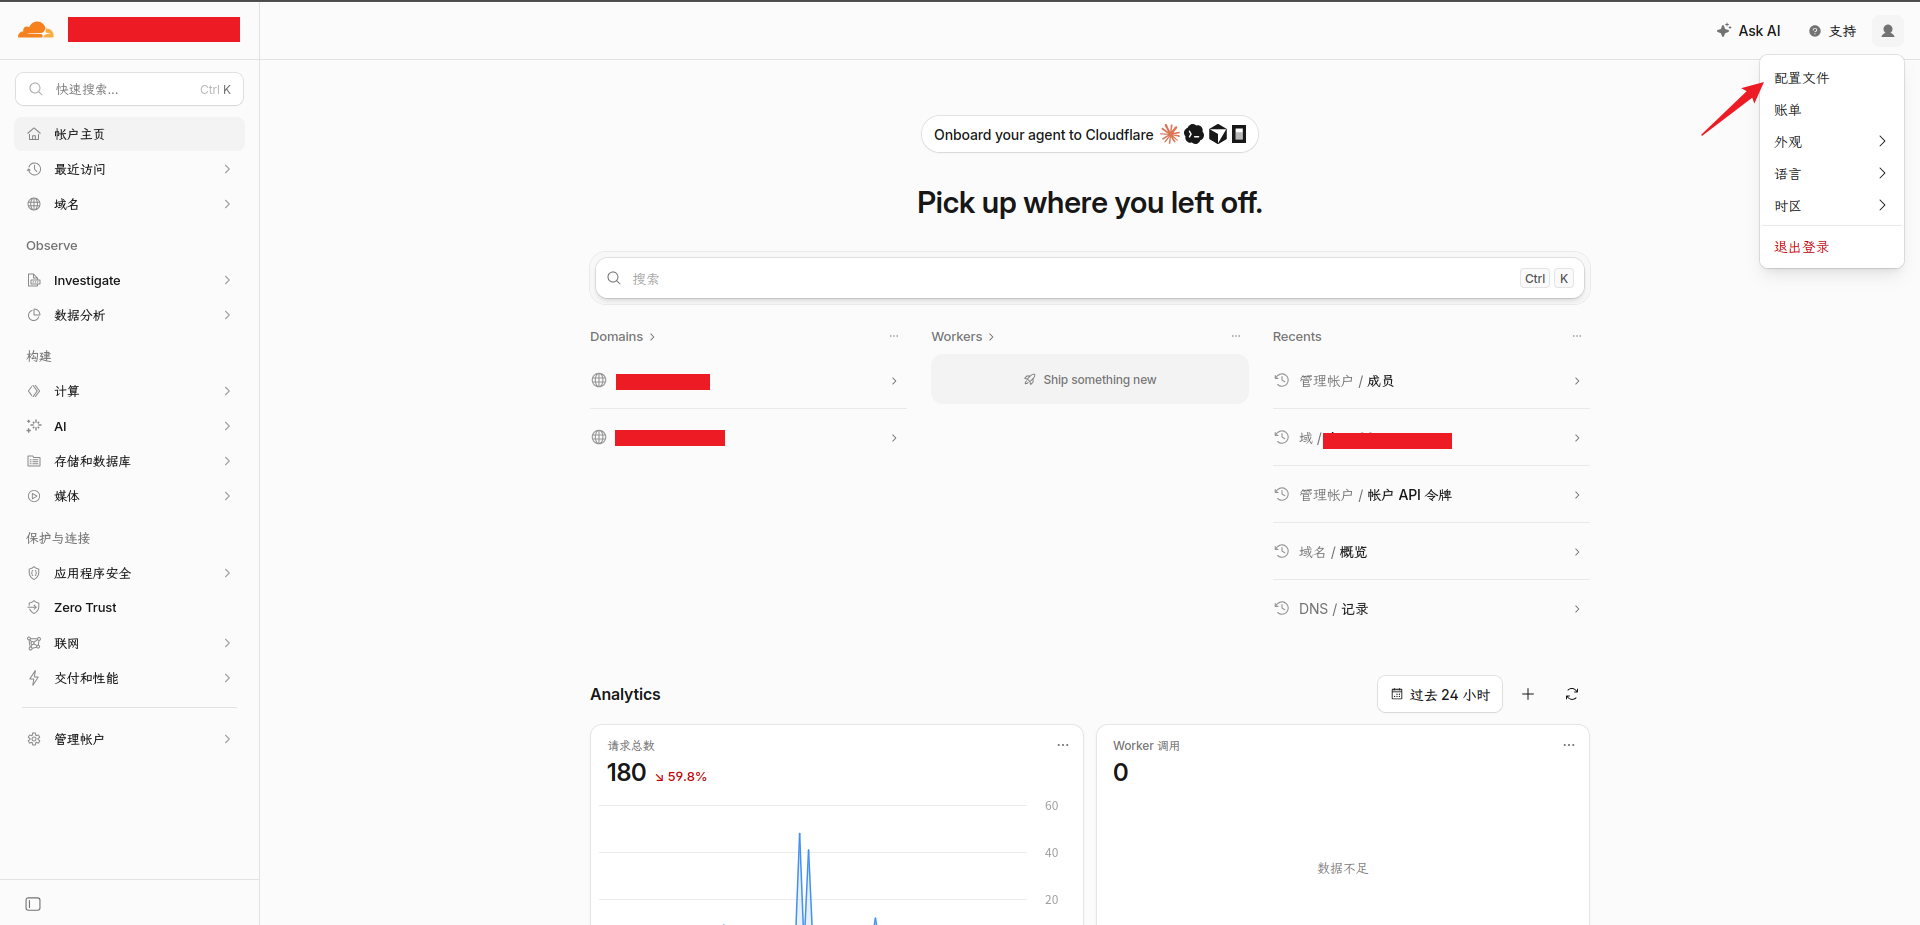Screen dimensions: 1920x925
Task: Click the Ship something new button
Action: pos(1090,380)
